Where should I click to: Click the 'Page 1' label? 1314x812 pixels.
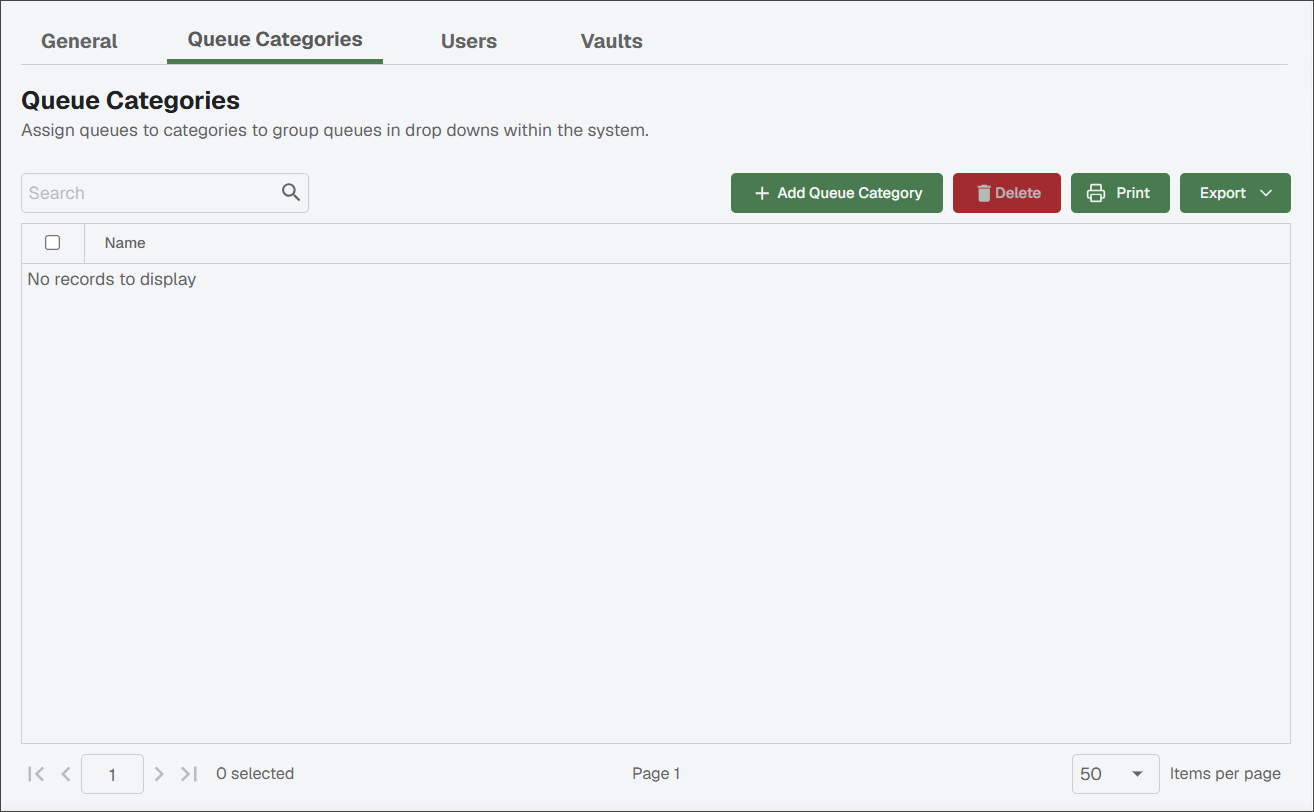pyautogui.click(x=656, y=774)
